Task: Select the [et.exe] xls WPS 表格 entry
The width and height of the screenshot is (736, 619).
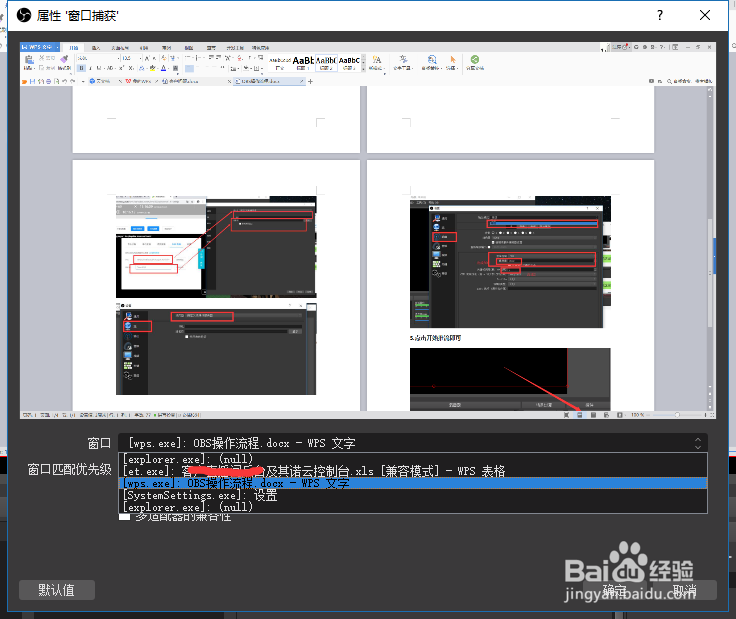Action: 413,471
